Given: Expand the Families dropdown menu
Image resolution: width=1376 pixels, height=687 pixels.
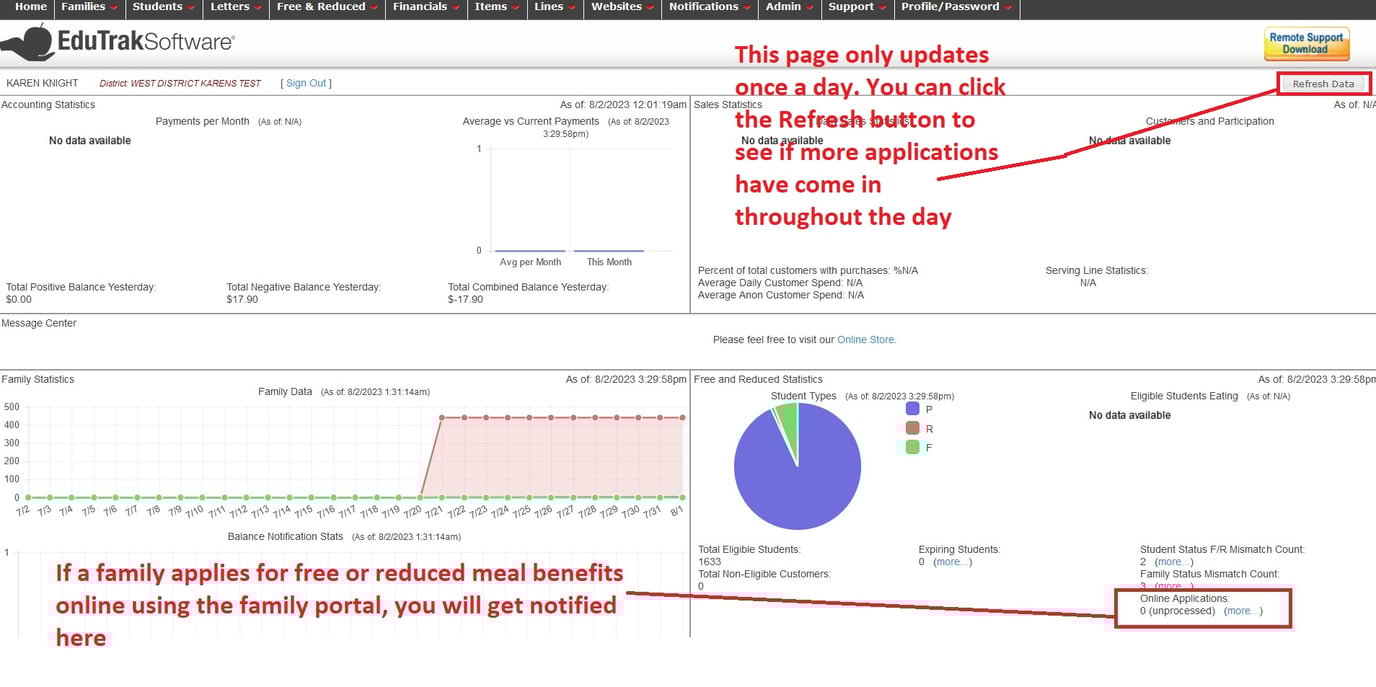Looking at the screenshot, I should [89, 7].
